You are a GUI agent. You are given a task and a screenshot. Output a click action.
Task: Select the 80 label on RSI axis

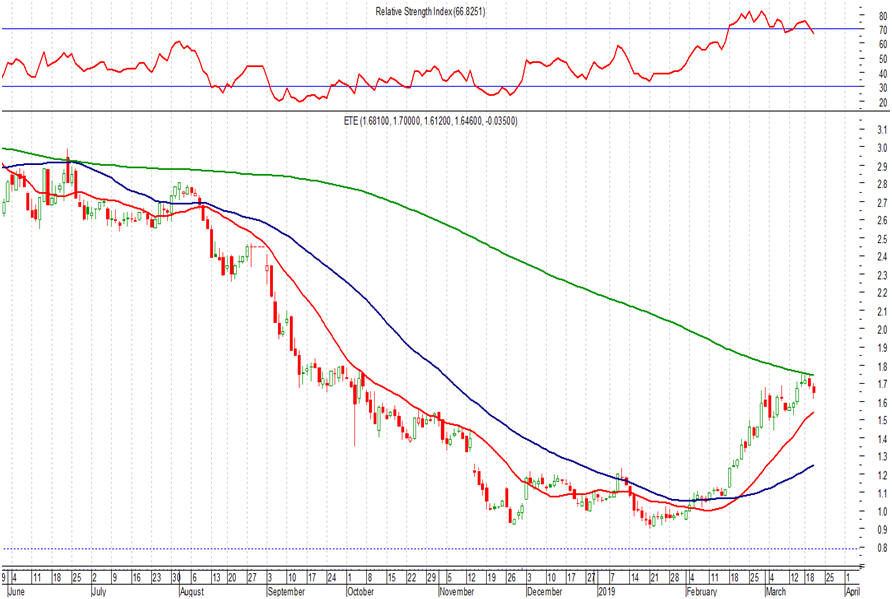(883, 16)
